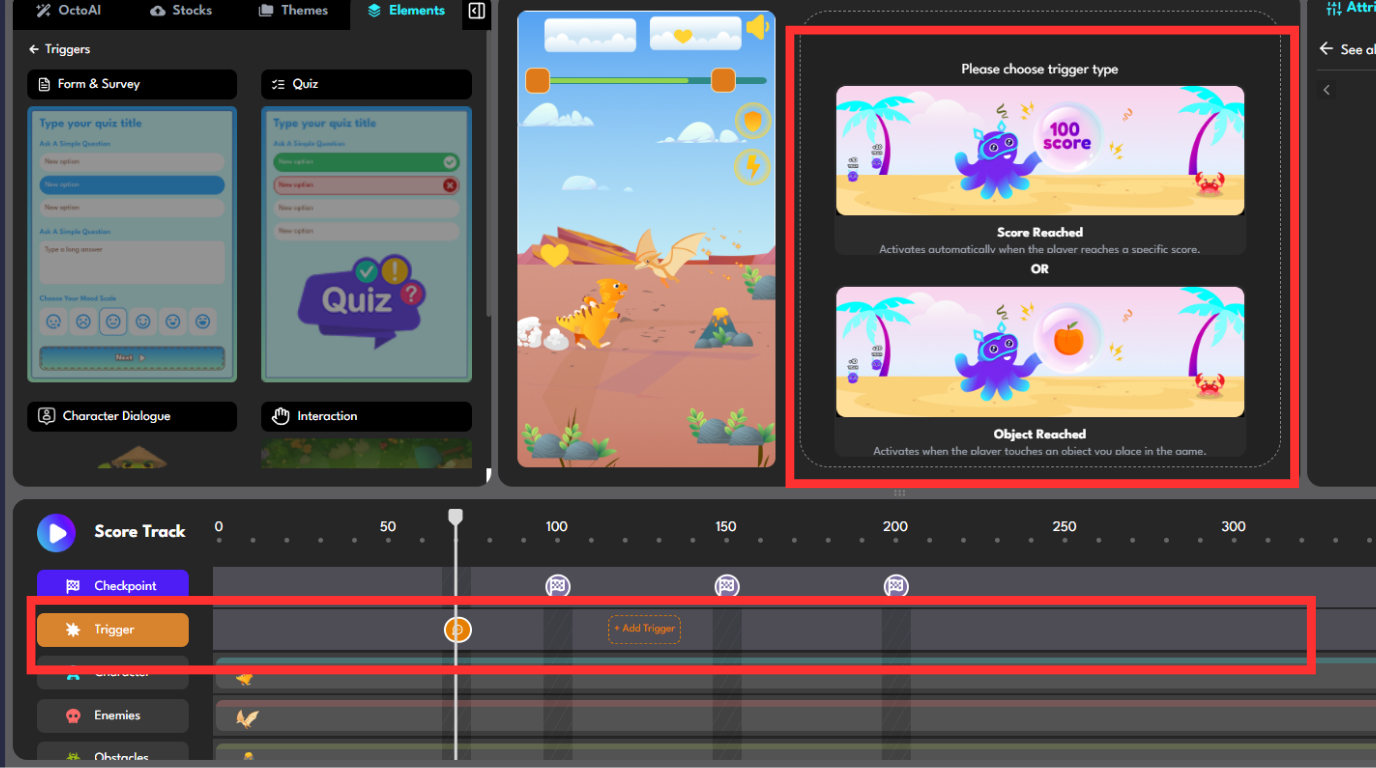The width and height of the screenshot is (1376, 768).
Task: Go back using the Triggers arrow
Action: pyautogui.click(x=34, y=49)
